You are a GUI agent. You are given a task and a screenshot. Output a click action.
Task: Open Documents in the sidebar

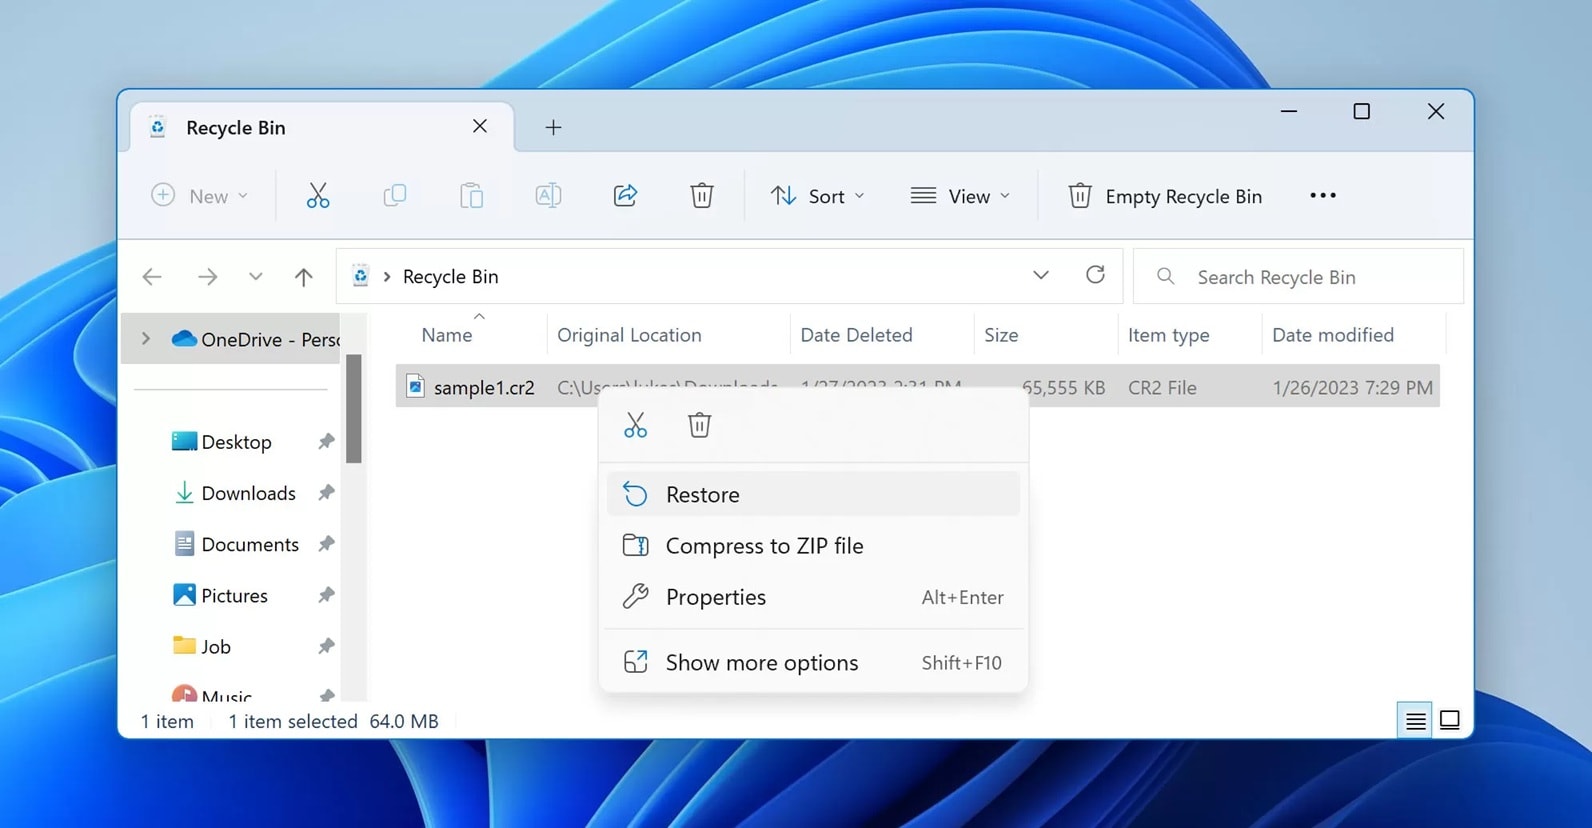point(236,544)
